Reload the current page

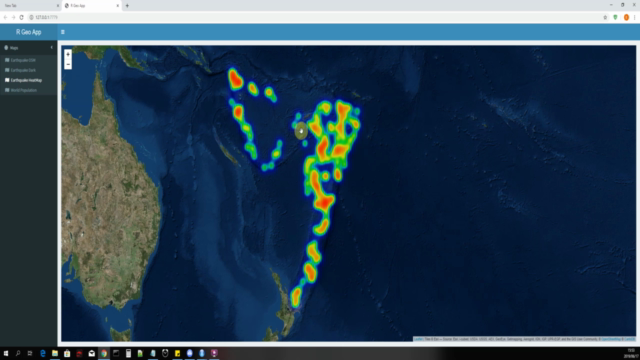22,18
